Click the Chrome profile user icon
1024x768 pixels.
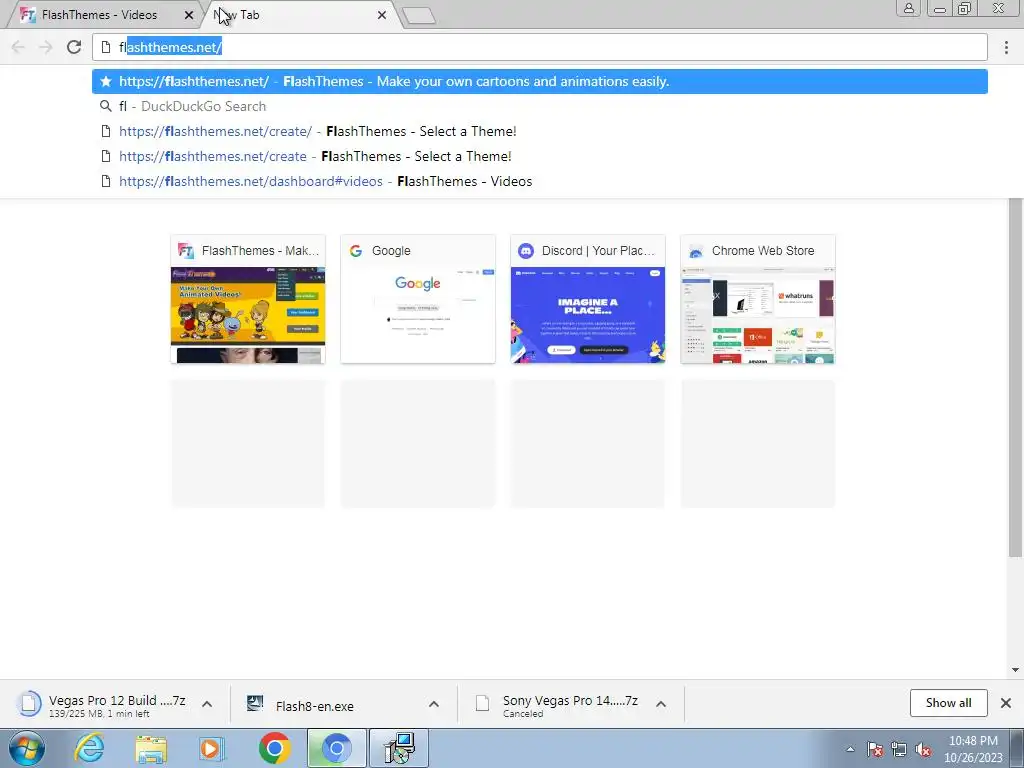tap(908, 8)
